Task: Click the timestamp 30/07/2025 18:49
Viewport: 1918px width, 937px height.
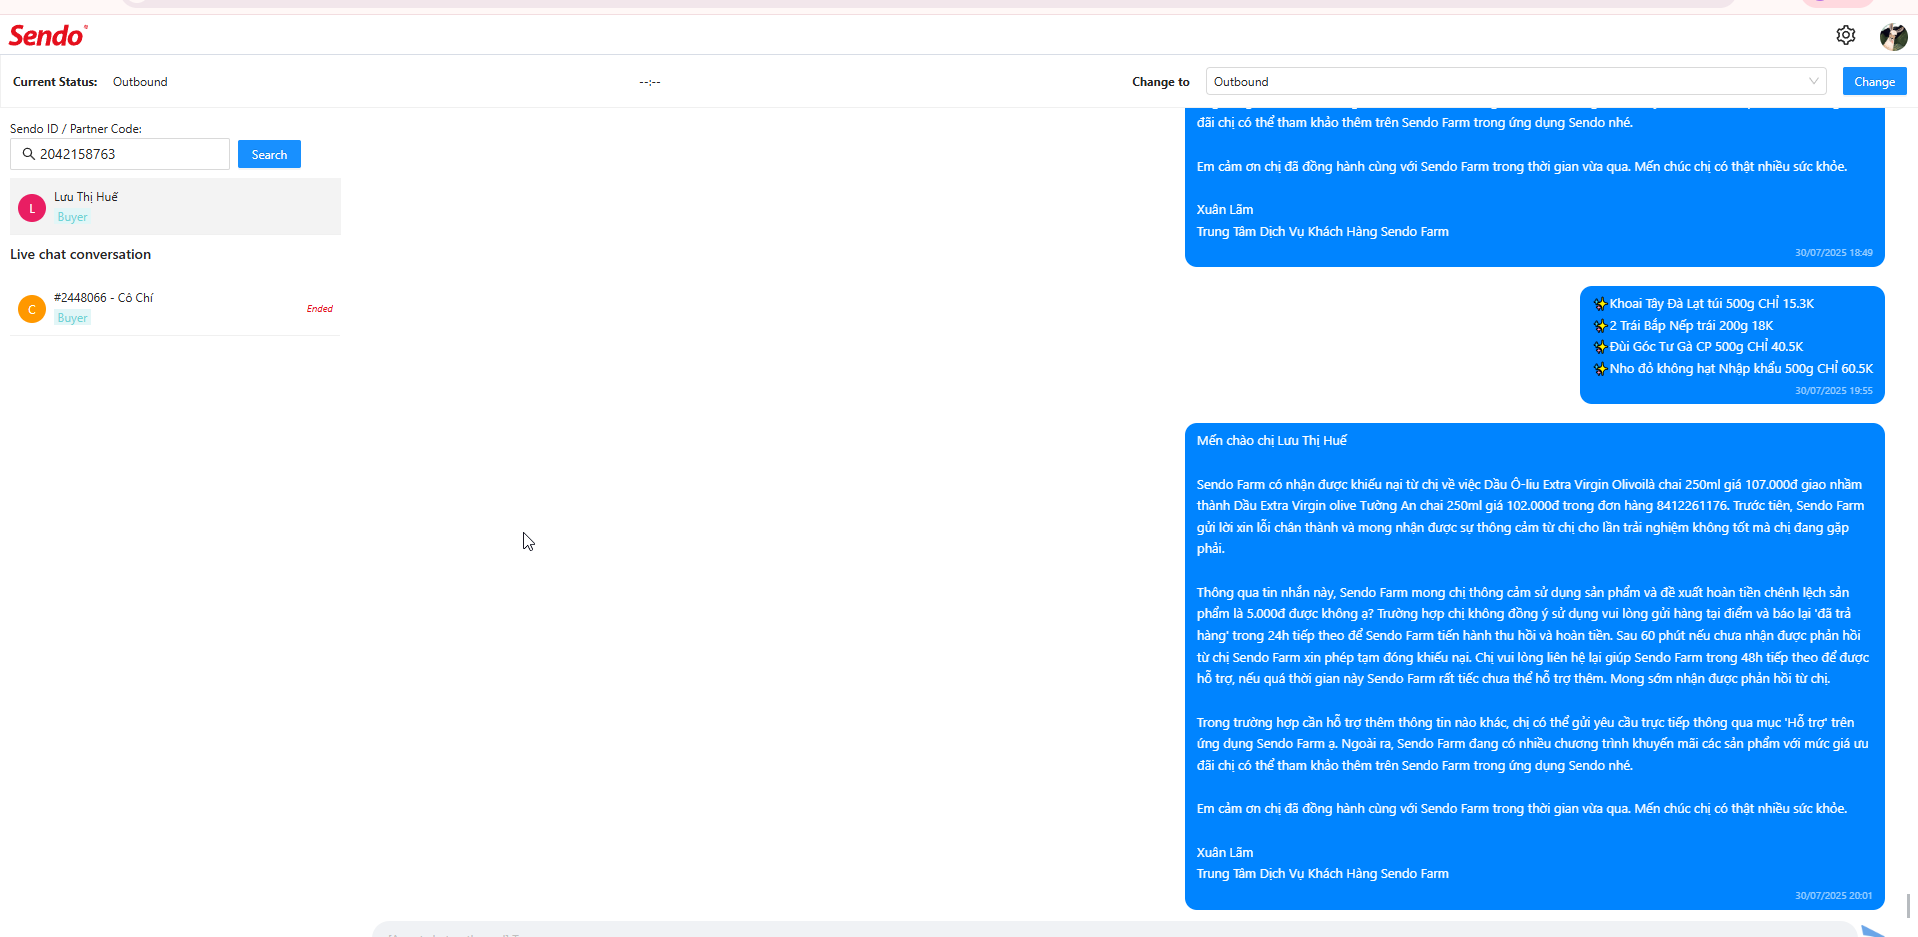Action: pyautogui.click(x=1833, y=253)
